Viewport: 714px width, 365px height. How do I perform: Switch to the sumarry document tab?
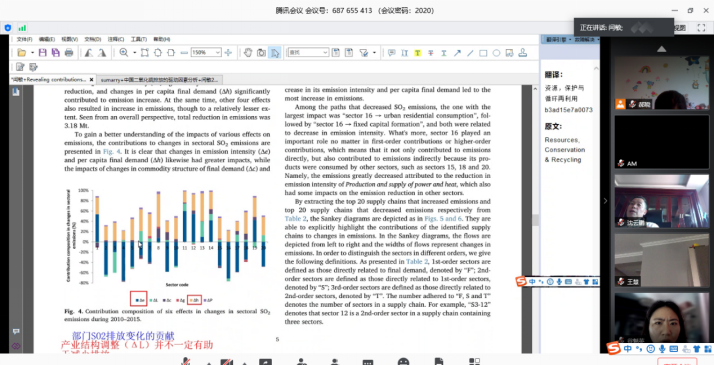tap(159, 79)
